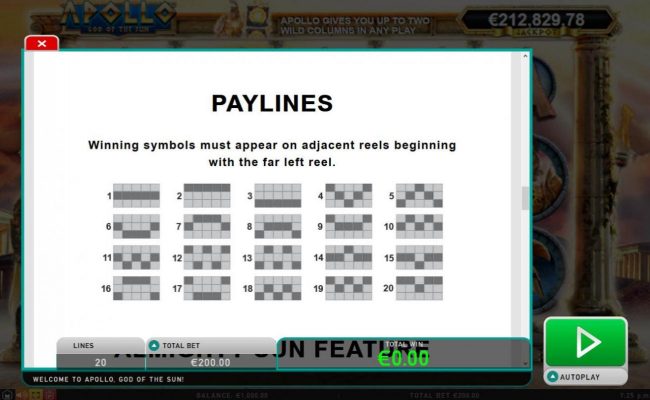Select payline 11 diagram
This screenshot has width=650, height=400.
[x=136, y=257]
